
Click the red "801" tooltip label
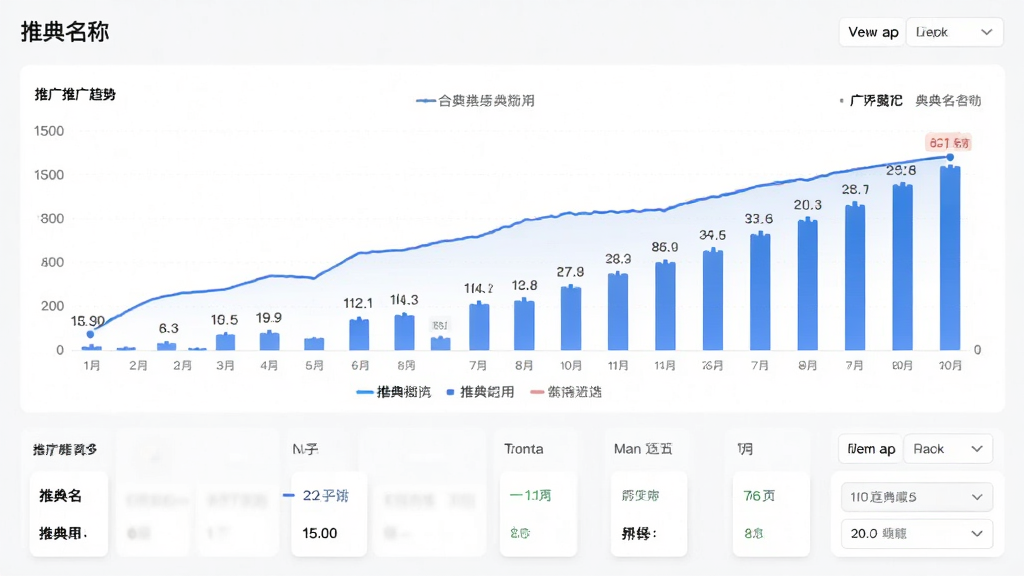(x=949, y=142)
